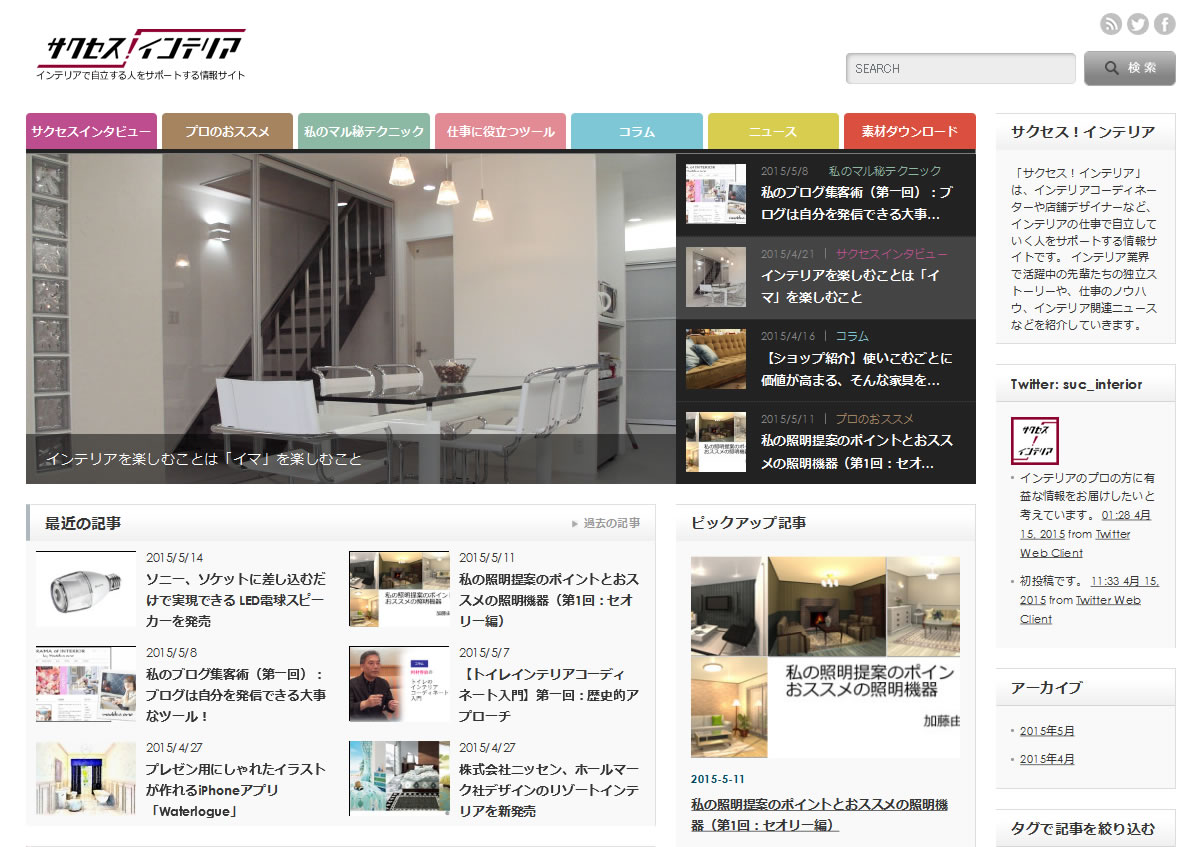The height and width of the screenshot is (847, 1201).
Task: Open the 2015年4月 archive link
Action: tap(1047, 759)
